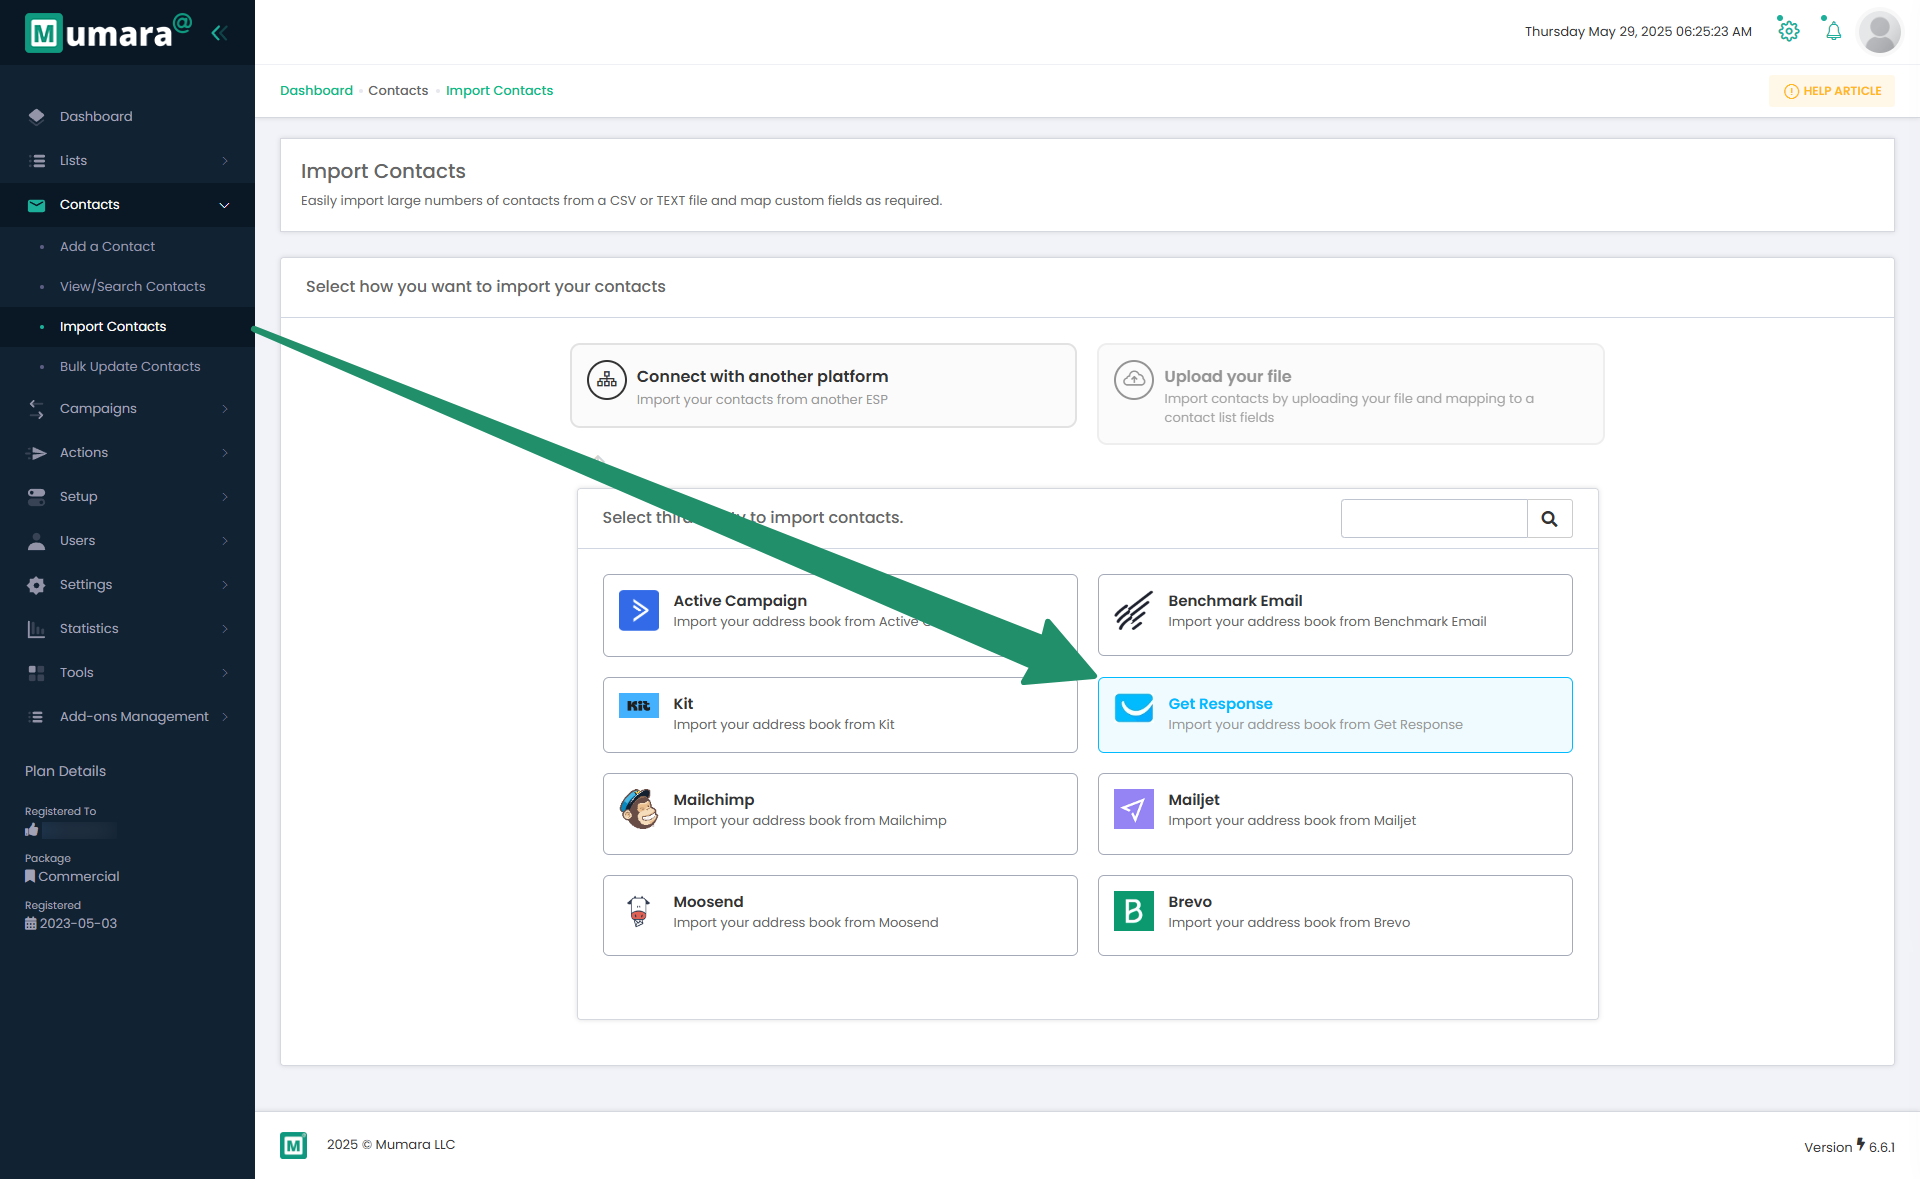Click '2025 © Mumara LLC' footer text

pyautogui.click(x=391, y=1145)
